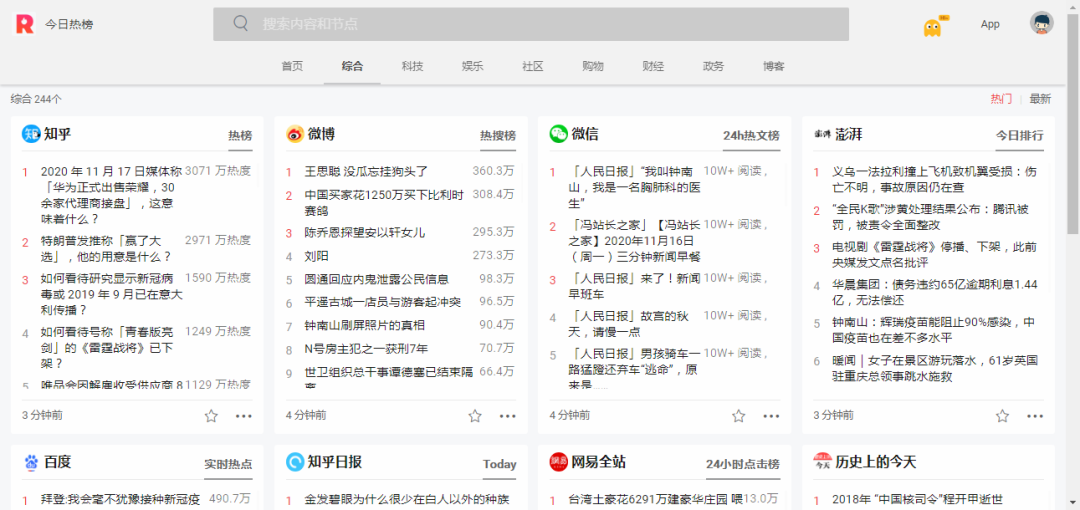Open more options on 澎湃 card
Image resolution: width=1080 pixels, height=510 pixels.
(x=1035, y=416)
